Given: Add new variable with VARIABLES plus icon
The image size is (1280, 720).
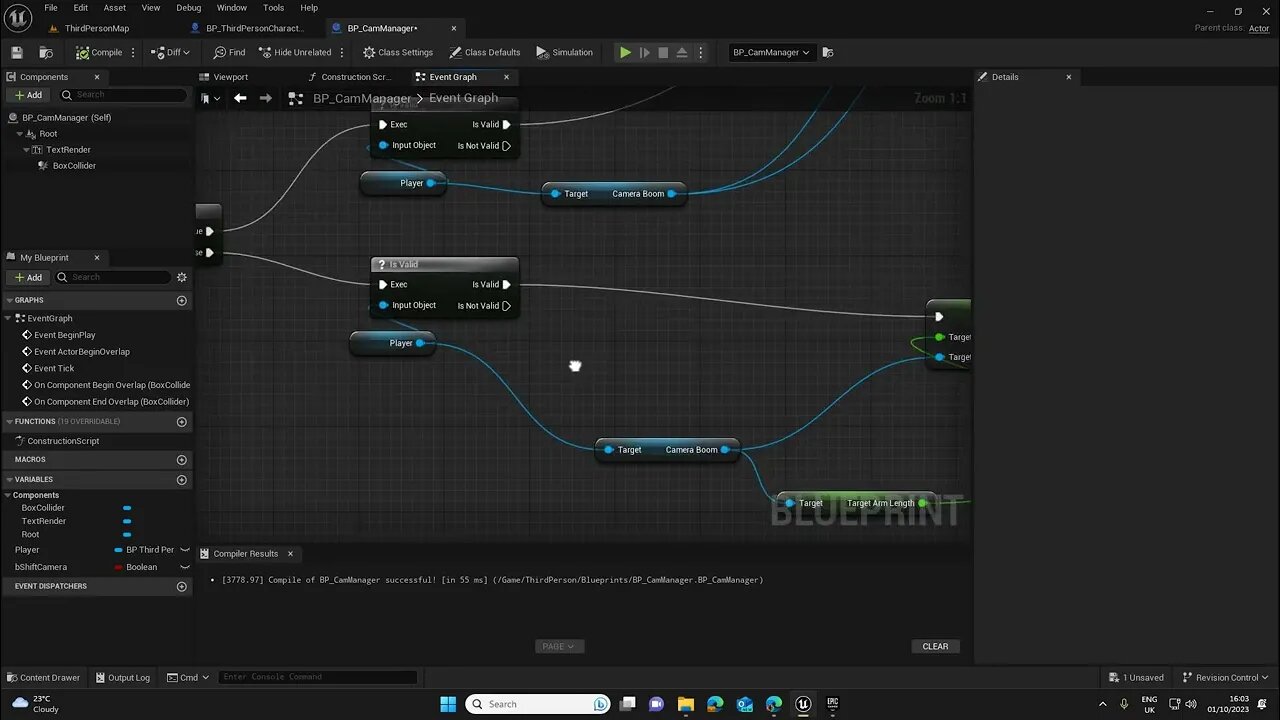Looking at the screenshot, I should coord(182,480).
